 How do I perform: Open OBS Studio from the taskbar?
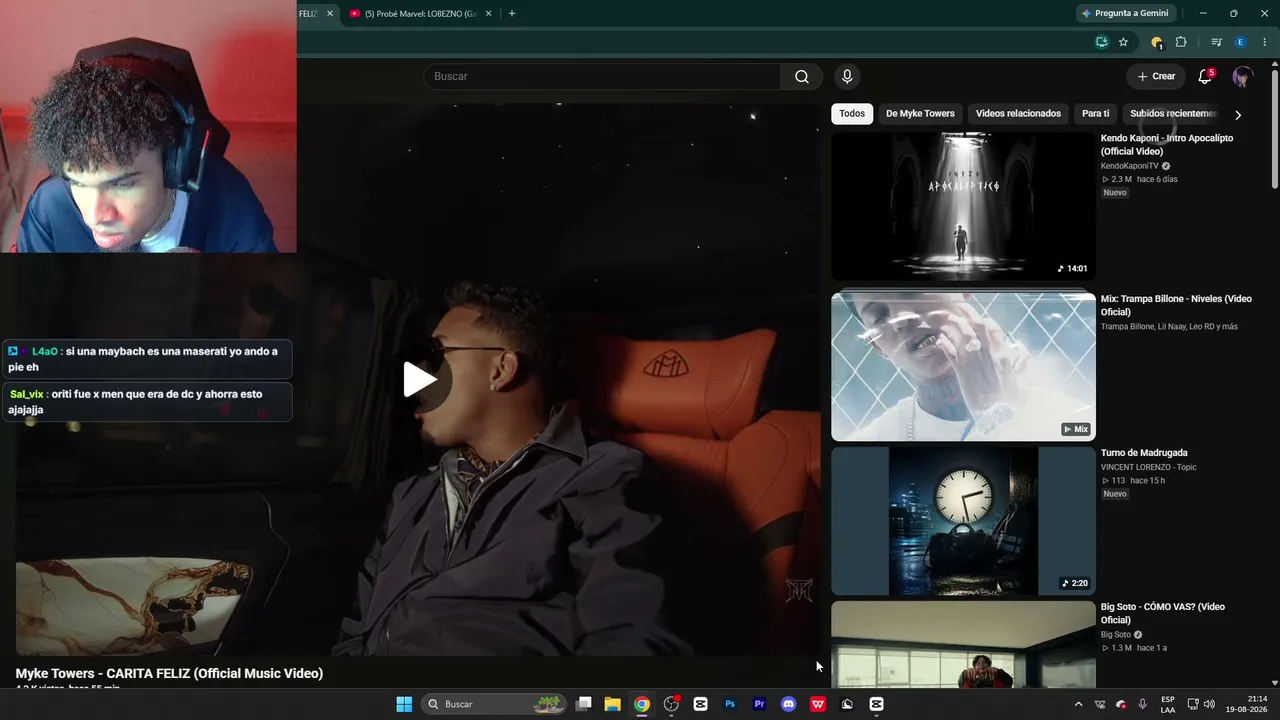click(671, 704)
